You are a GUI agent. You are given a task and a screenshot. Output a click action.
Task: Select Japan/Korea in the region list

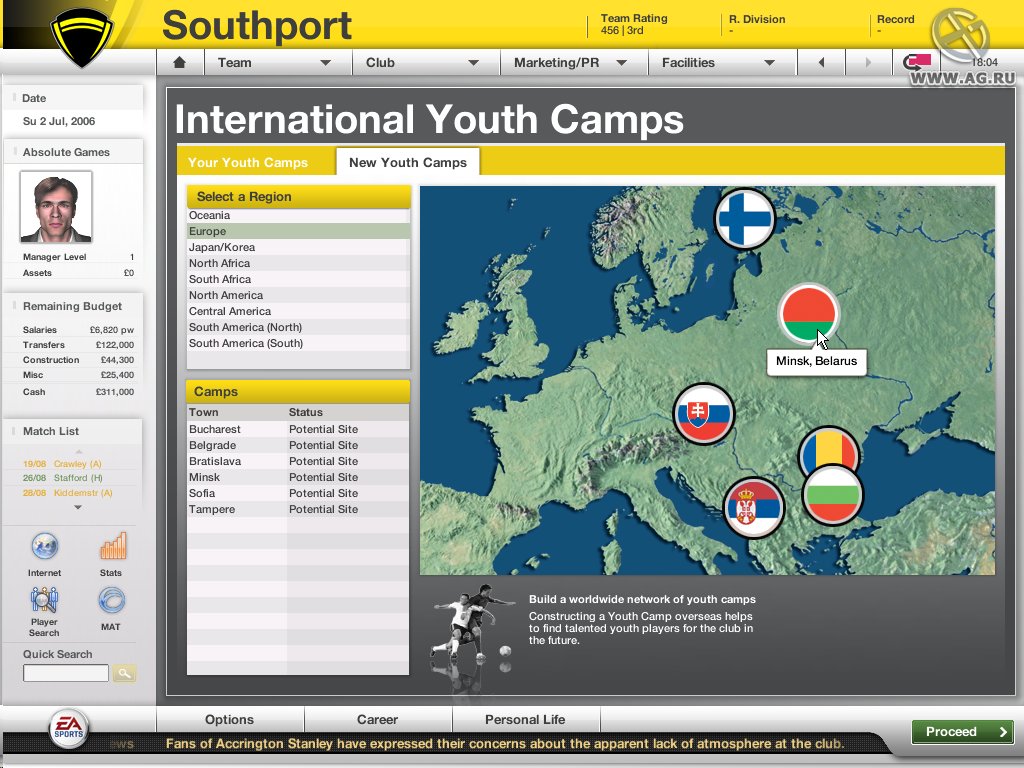click(x=222, y=247)
